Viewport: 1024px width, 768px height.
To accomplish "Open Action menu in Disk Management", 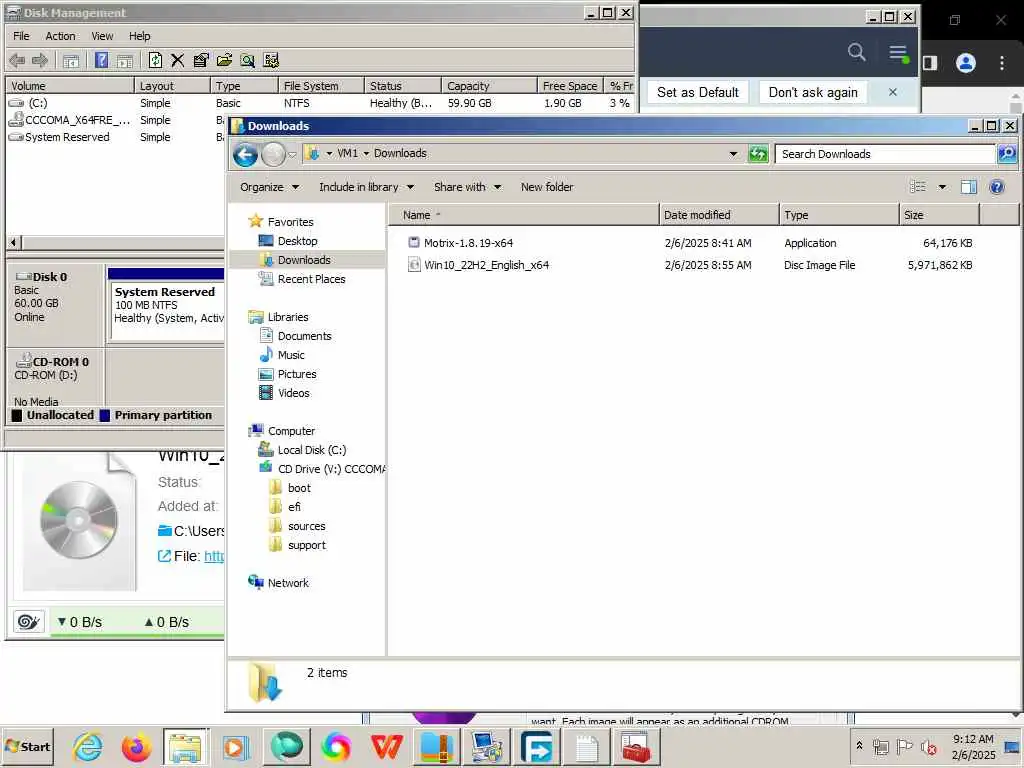I will (x=60, y=36).
